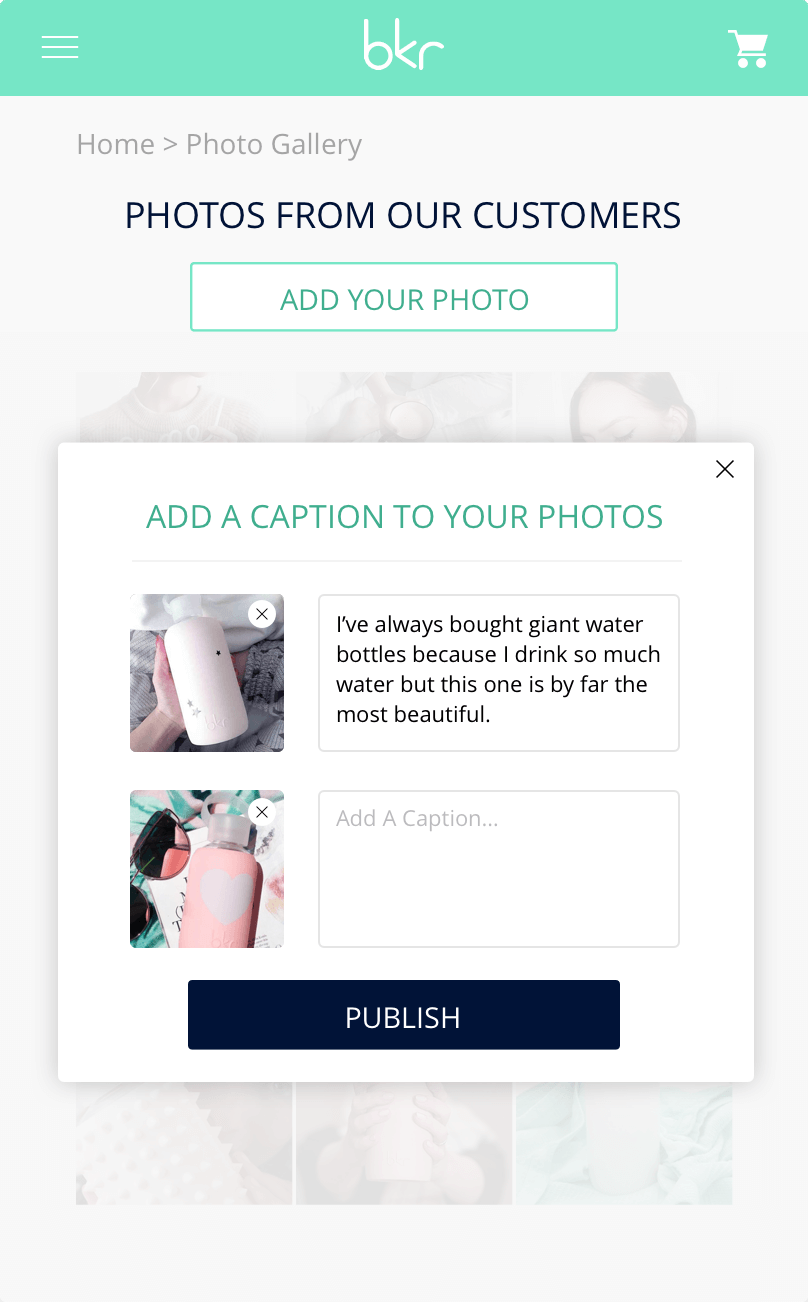Close the caption dialog with X
The width and height of the screenshot is (808, 1302).
tap(725, 469)
